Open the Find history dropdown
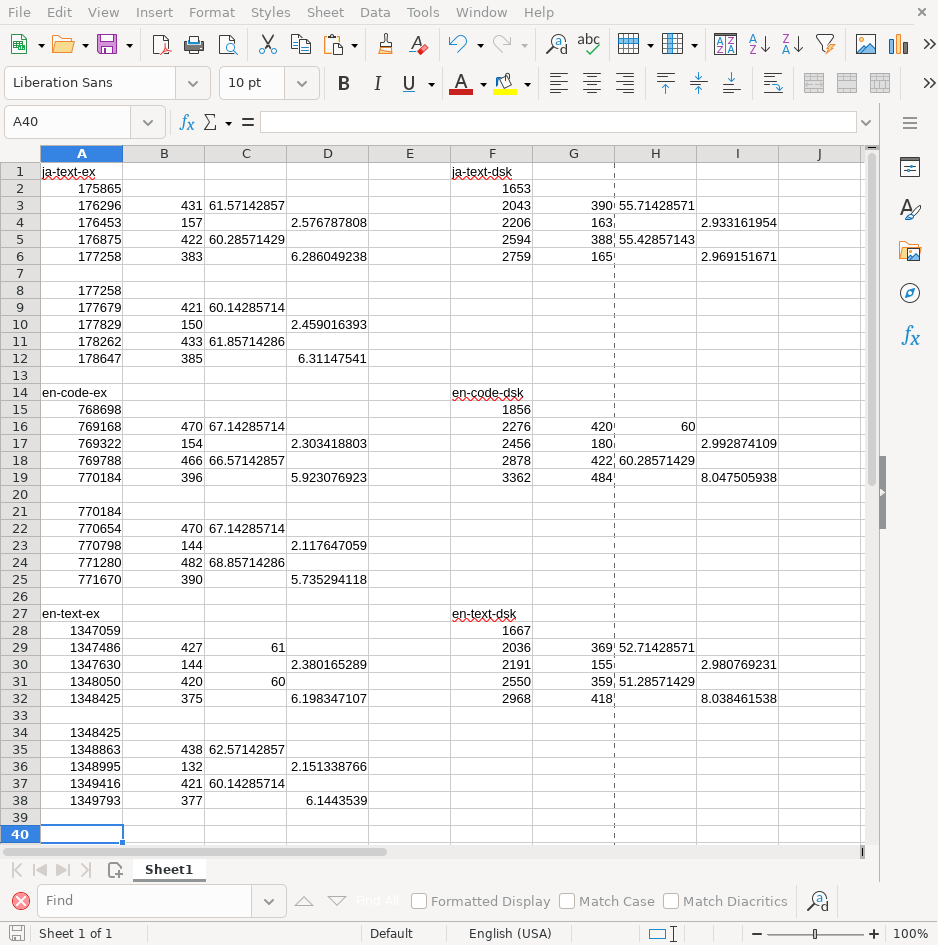Viewport: 938px width, 945px height. pos(269,901)
